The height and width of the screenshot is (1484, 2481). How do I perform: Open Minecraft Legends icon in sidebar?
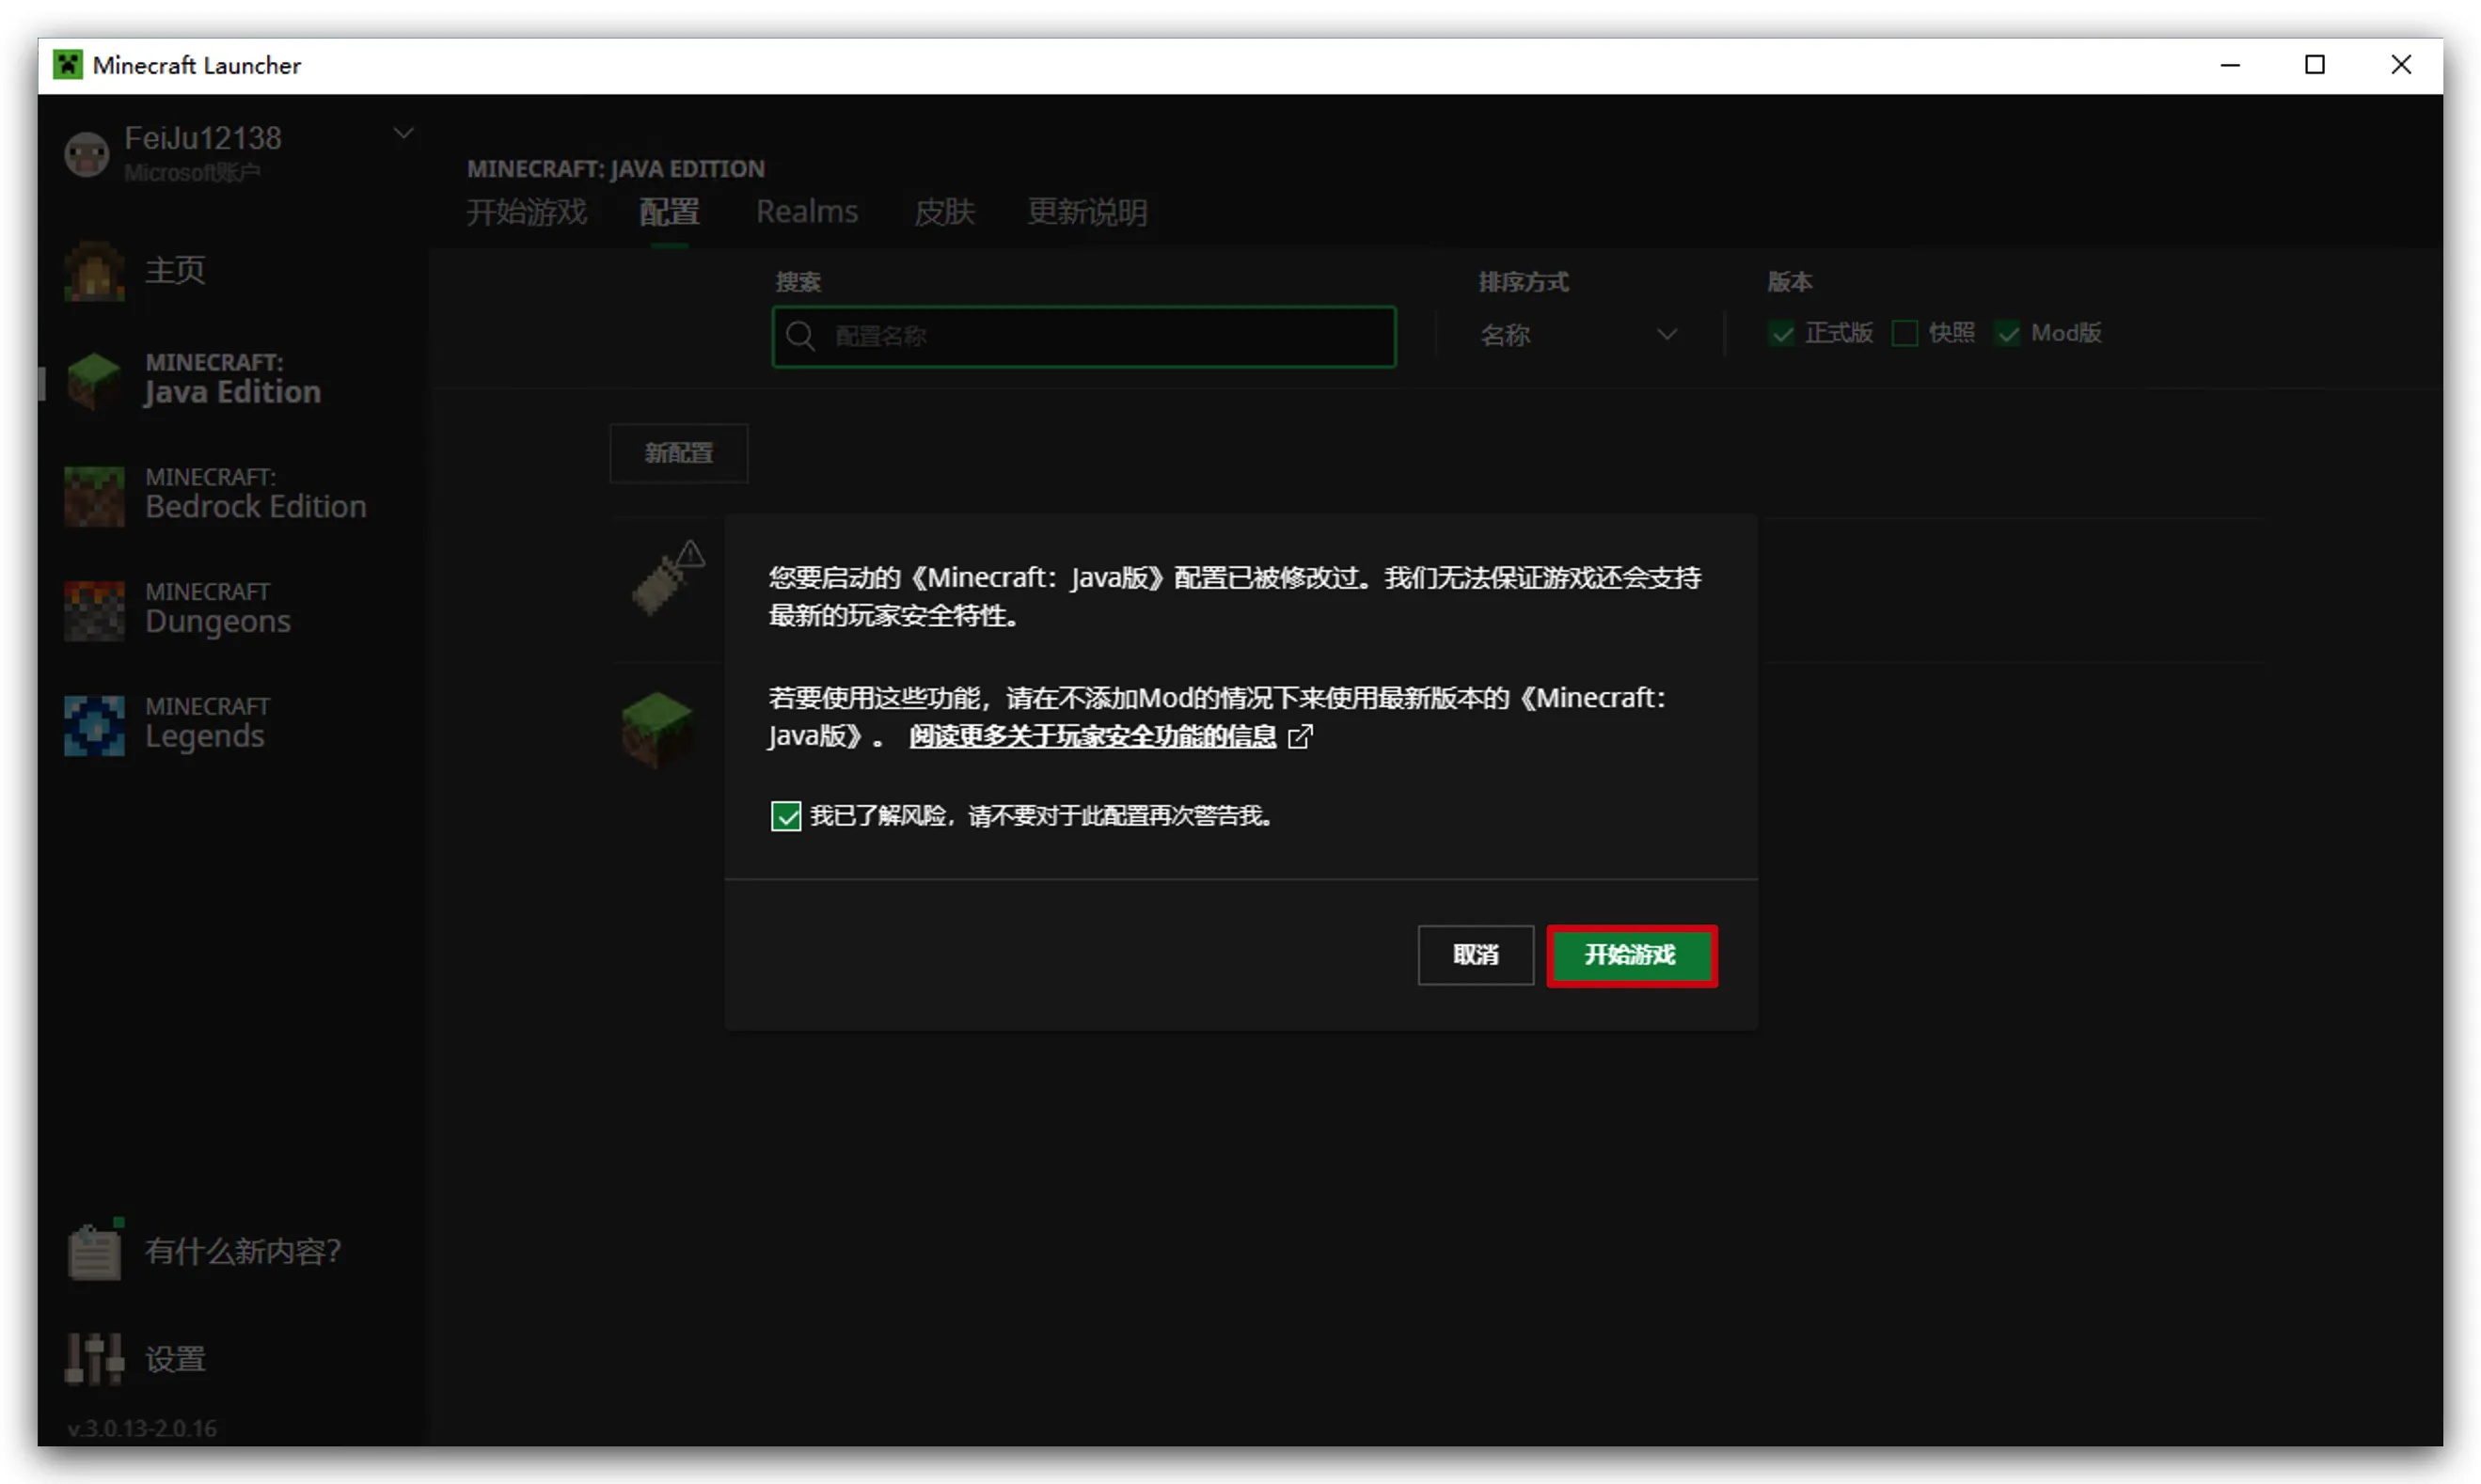point(94,724)
